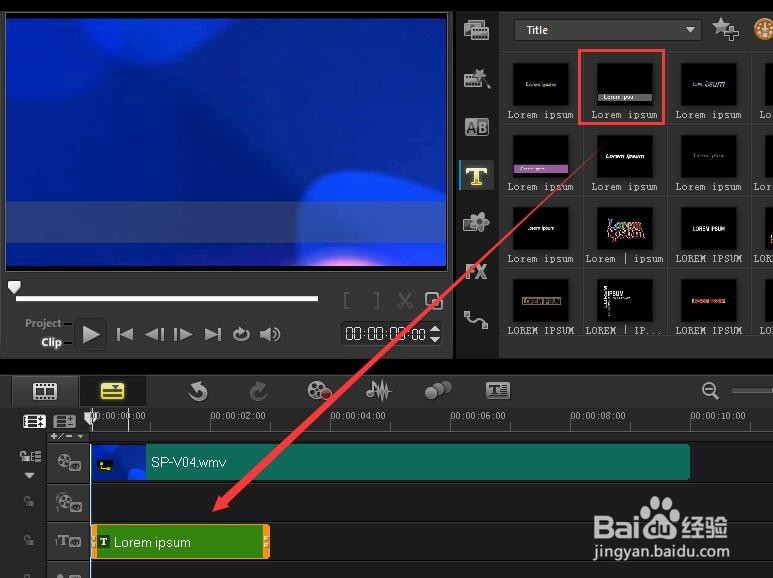This screenshot has width=773, height=578.
Task: Click the timeline ruler at 00:00:04:00
Action: tap(358, 416)
